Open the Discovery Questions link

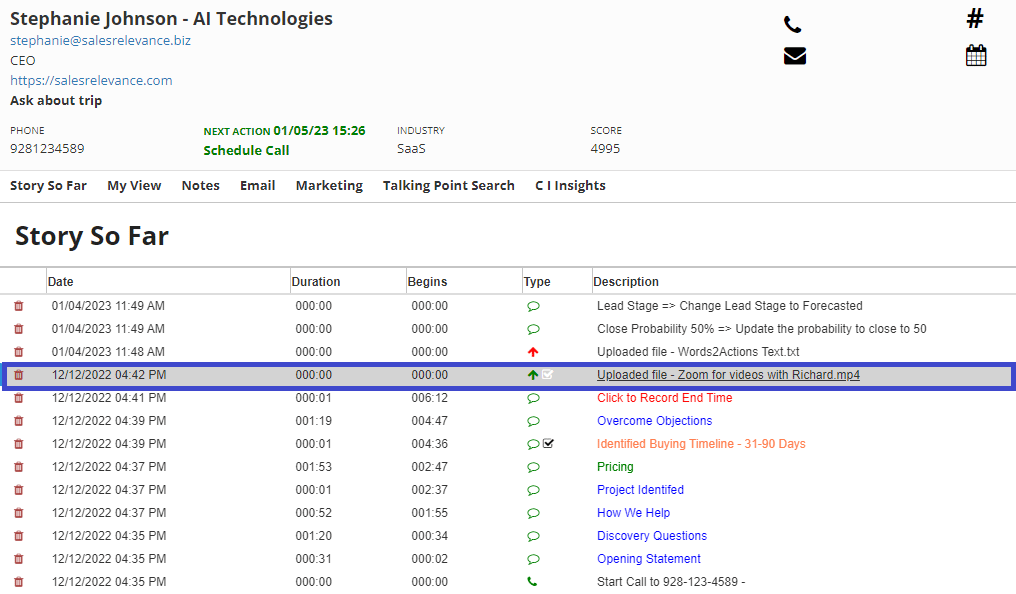(652, 536)
